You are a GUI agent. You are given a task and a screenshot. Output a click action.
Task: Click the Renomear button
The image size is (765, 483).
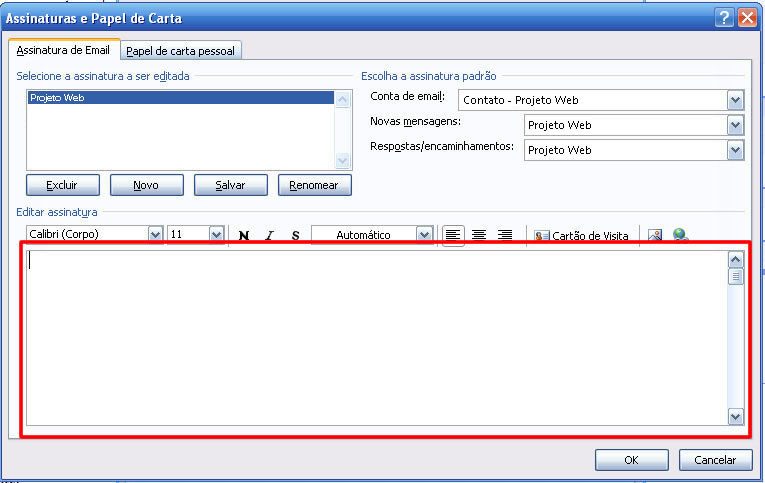(x=314, y=185)
